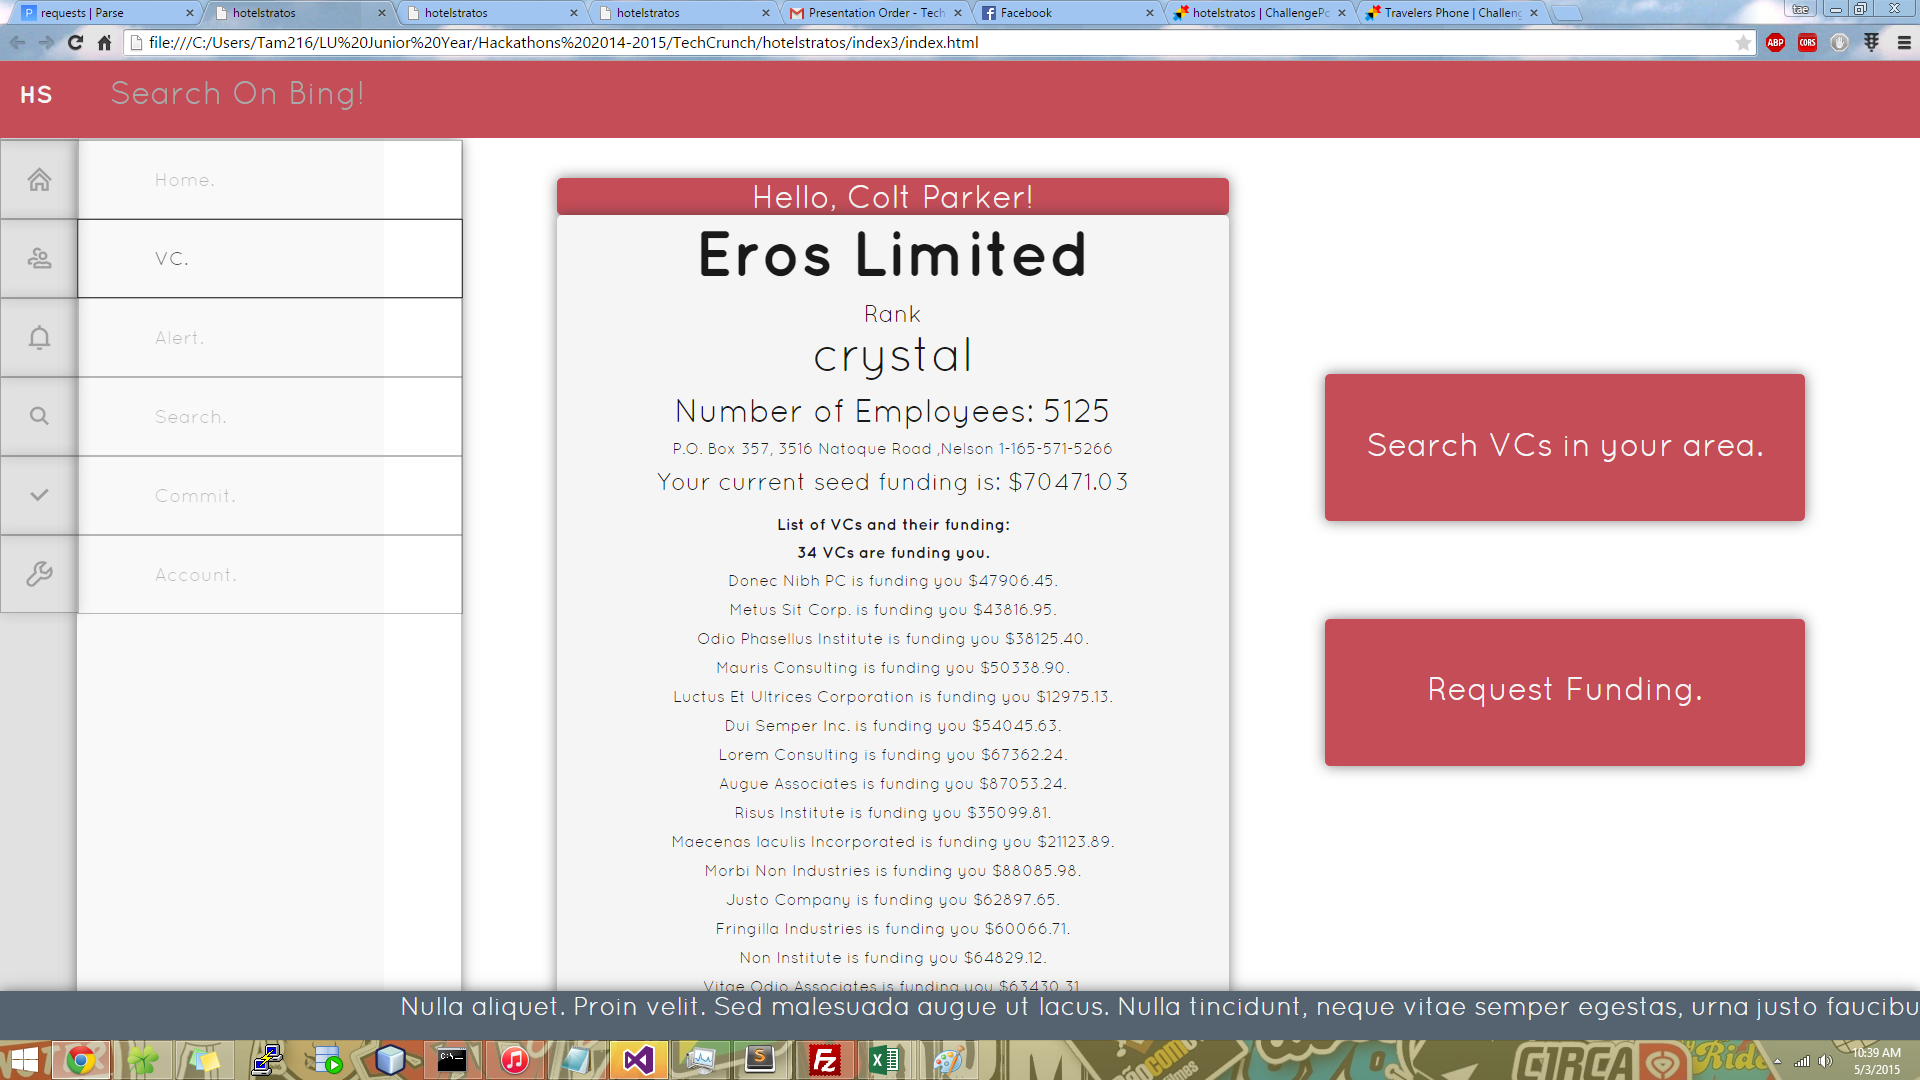Click the account wrench icon
The image size is (1920, 1080).
point(39,574)
